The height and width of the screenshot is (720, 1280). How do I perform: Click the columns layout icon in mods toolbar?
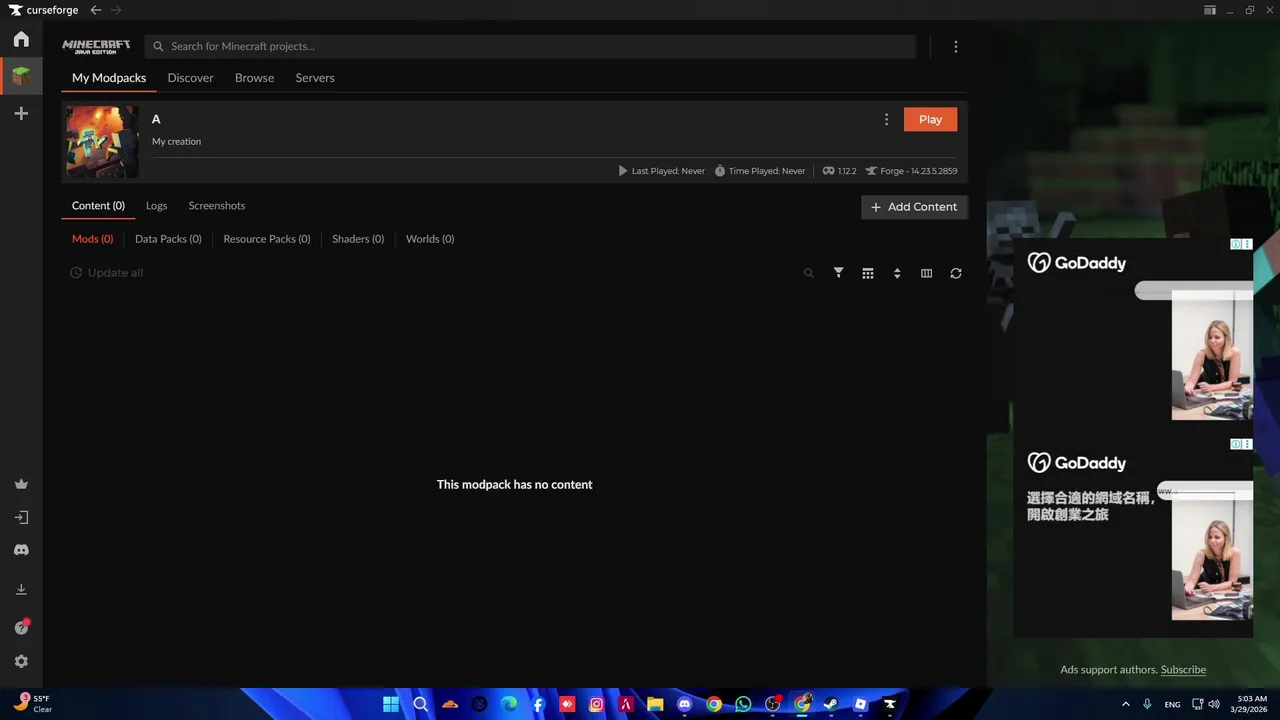coord(926,273)
